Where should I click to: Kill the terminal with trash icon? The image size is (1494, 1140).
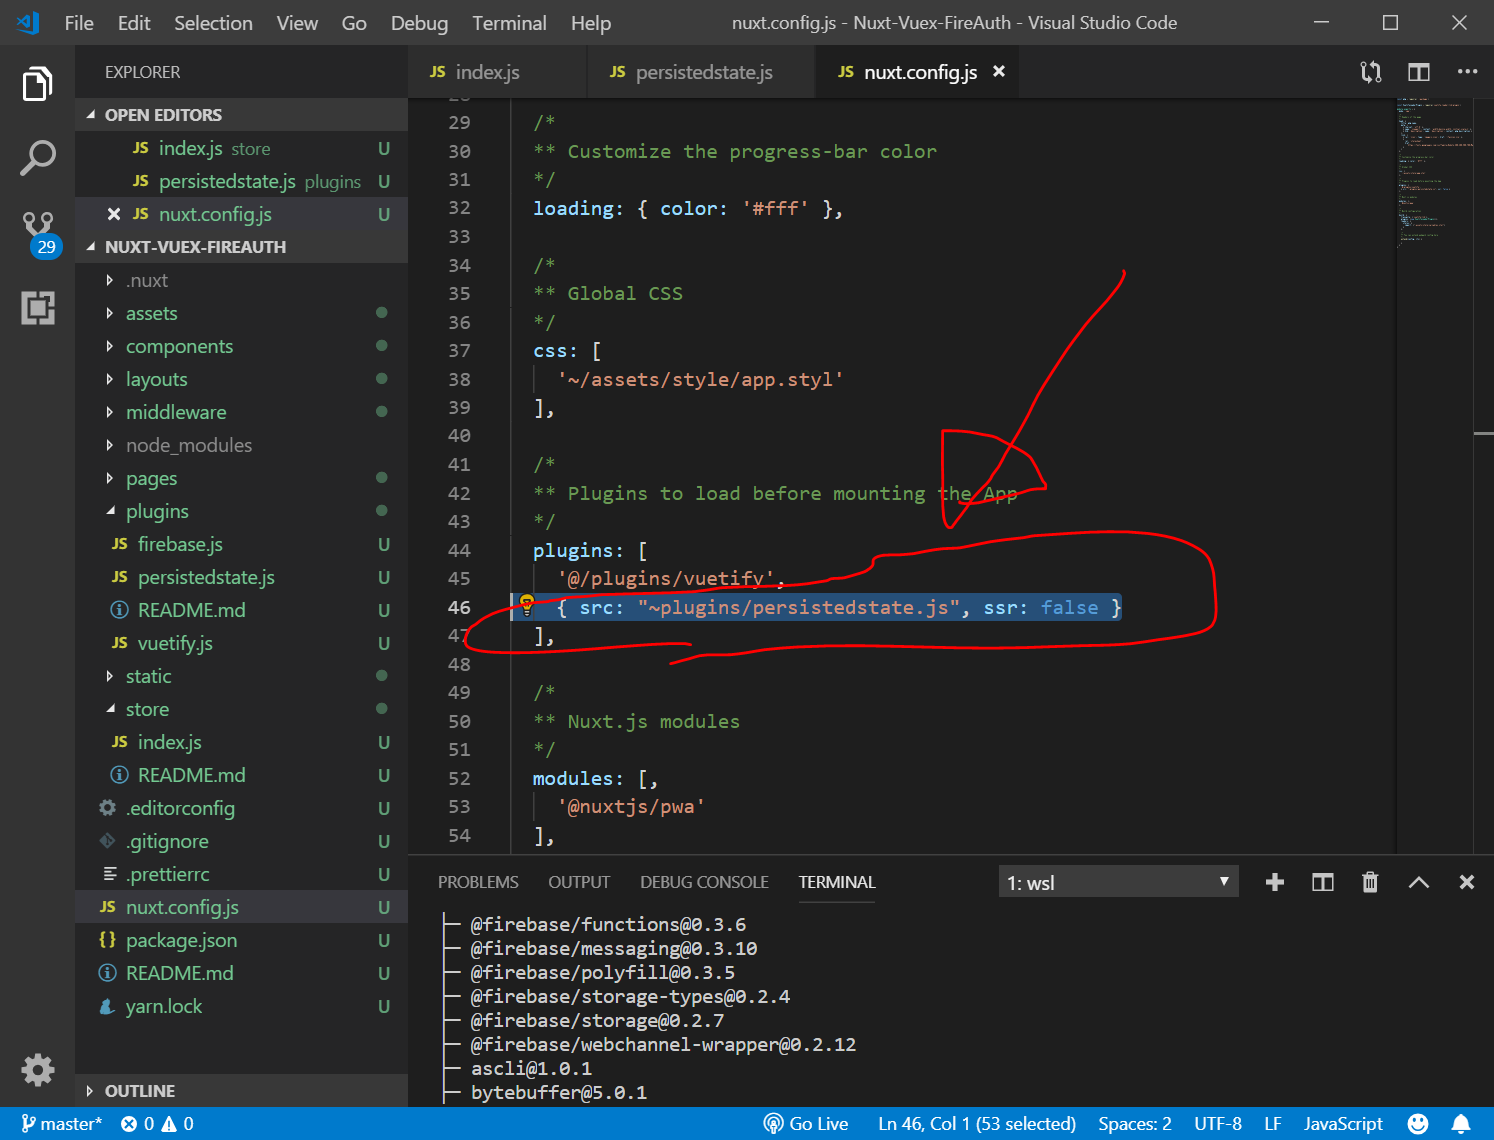tap(1370, 882)
